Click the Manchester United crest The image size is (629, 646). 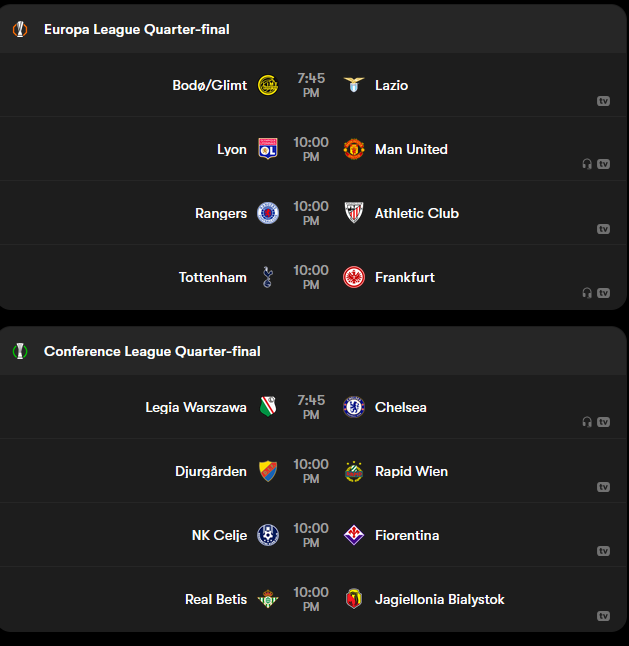click(354, 149)
